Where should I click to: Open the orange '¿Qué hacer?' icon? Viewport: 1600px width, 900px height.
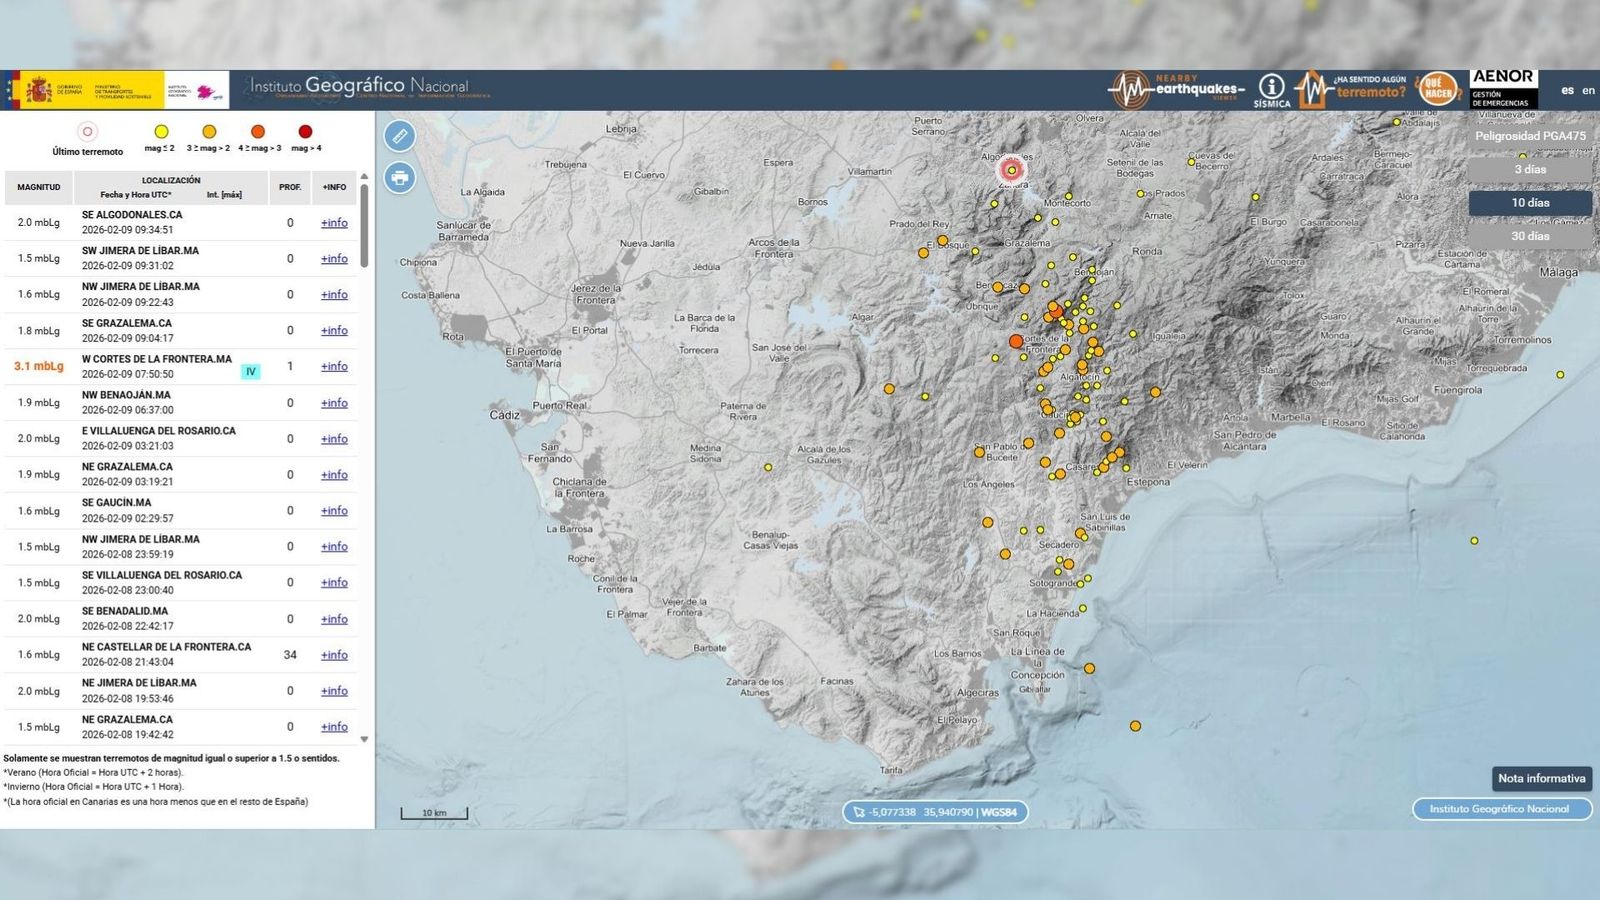[x=1437, y=89]
